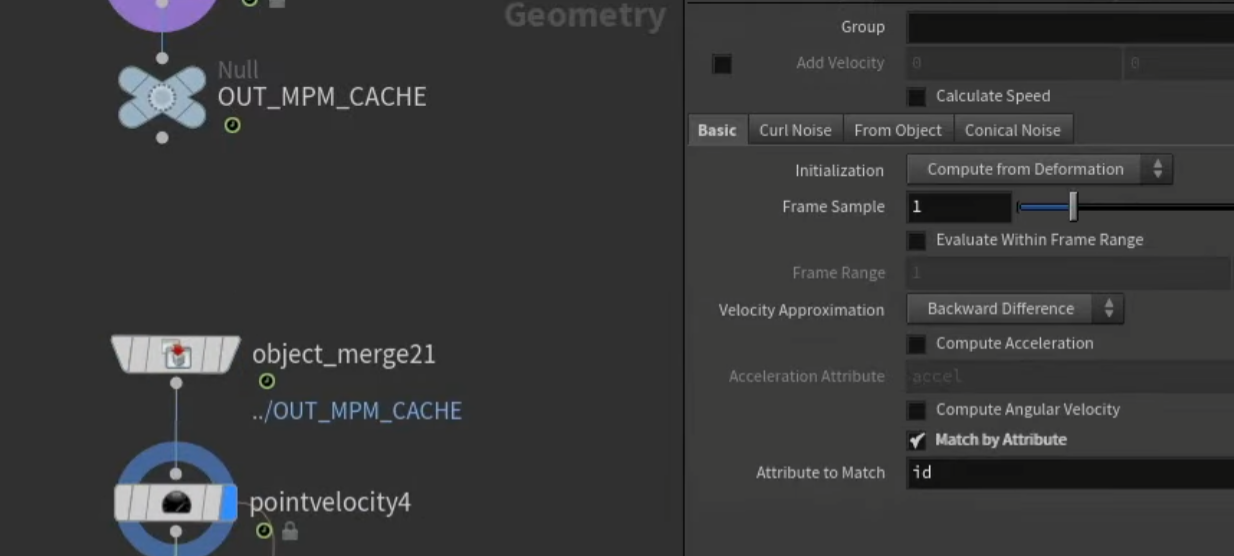This screenshot has height=556, width=1234.
Task: Click the Attribute to Match field
Action: [1070, 472]
